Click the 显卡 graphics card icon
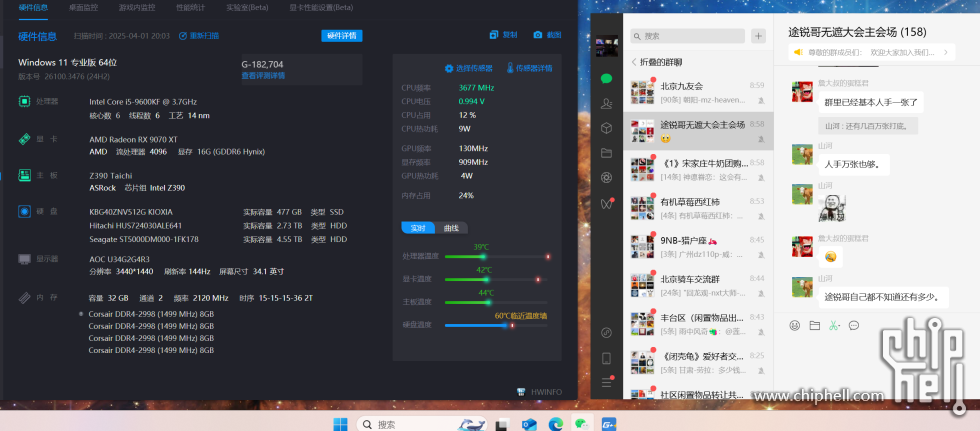The height and width of the screenshot is (431, 980). click(x=24, y=139)
